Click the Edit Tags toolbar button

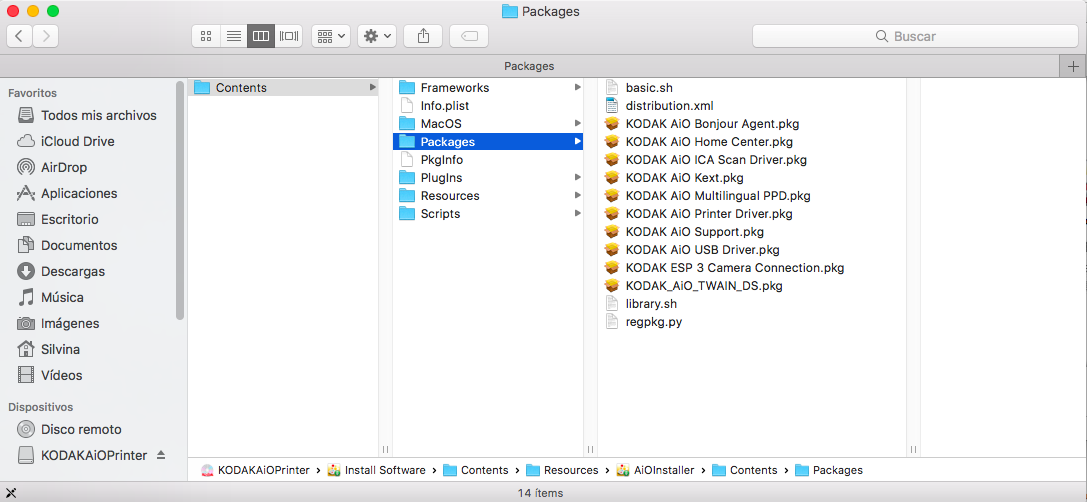[469, 36]
